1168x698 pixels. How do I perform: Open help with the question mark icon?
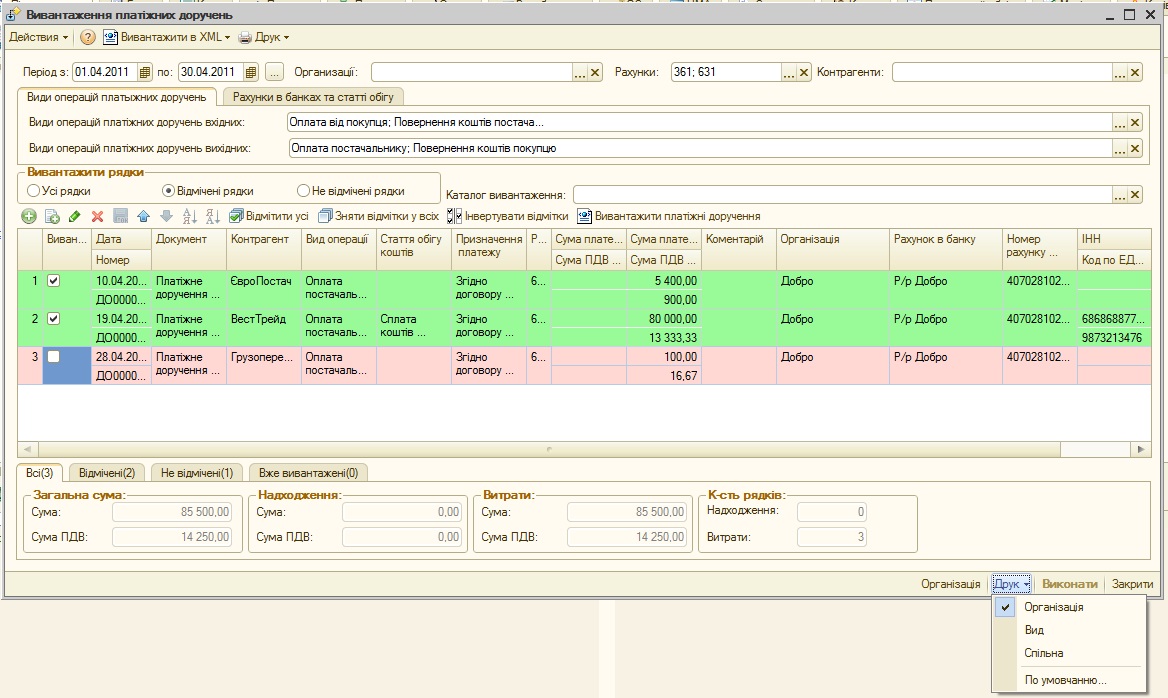(88, 37)
